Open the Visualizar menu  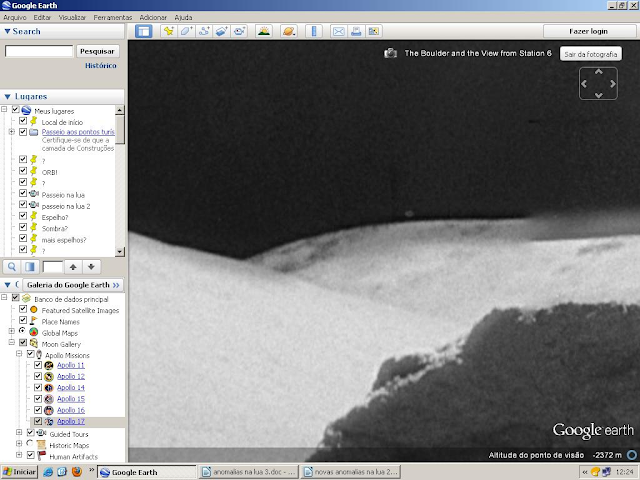(72, 18)
